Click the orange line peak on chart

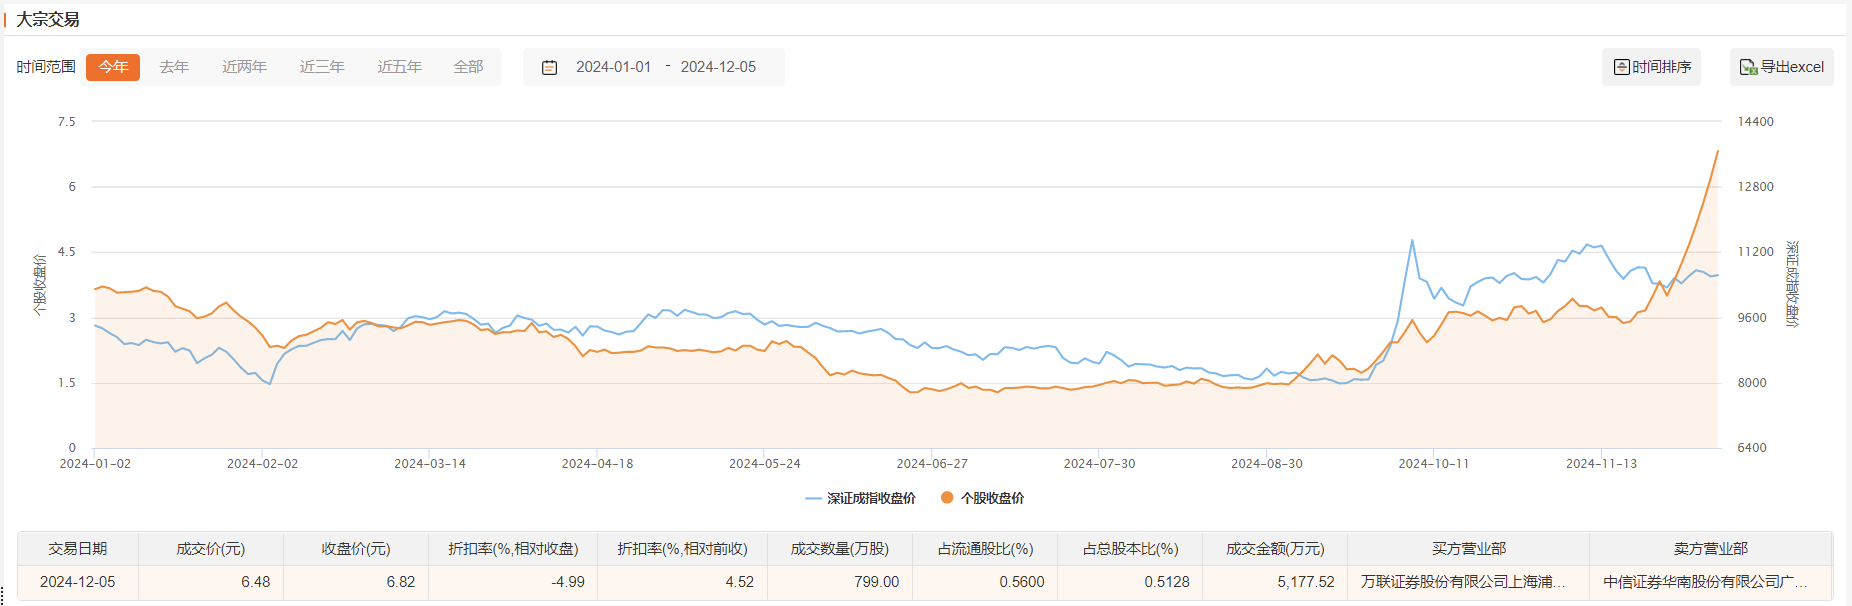click(x=1718, y=152)
